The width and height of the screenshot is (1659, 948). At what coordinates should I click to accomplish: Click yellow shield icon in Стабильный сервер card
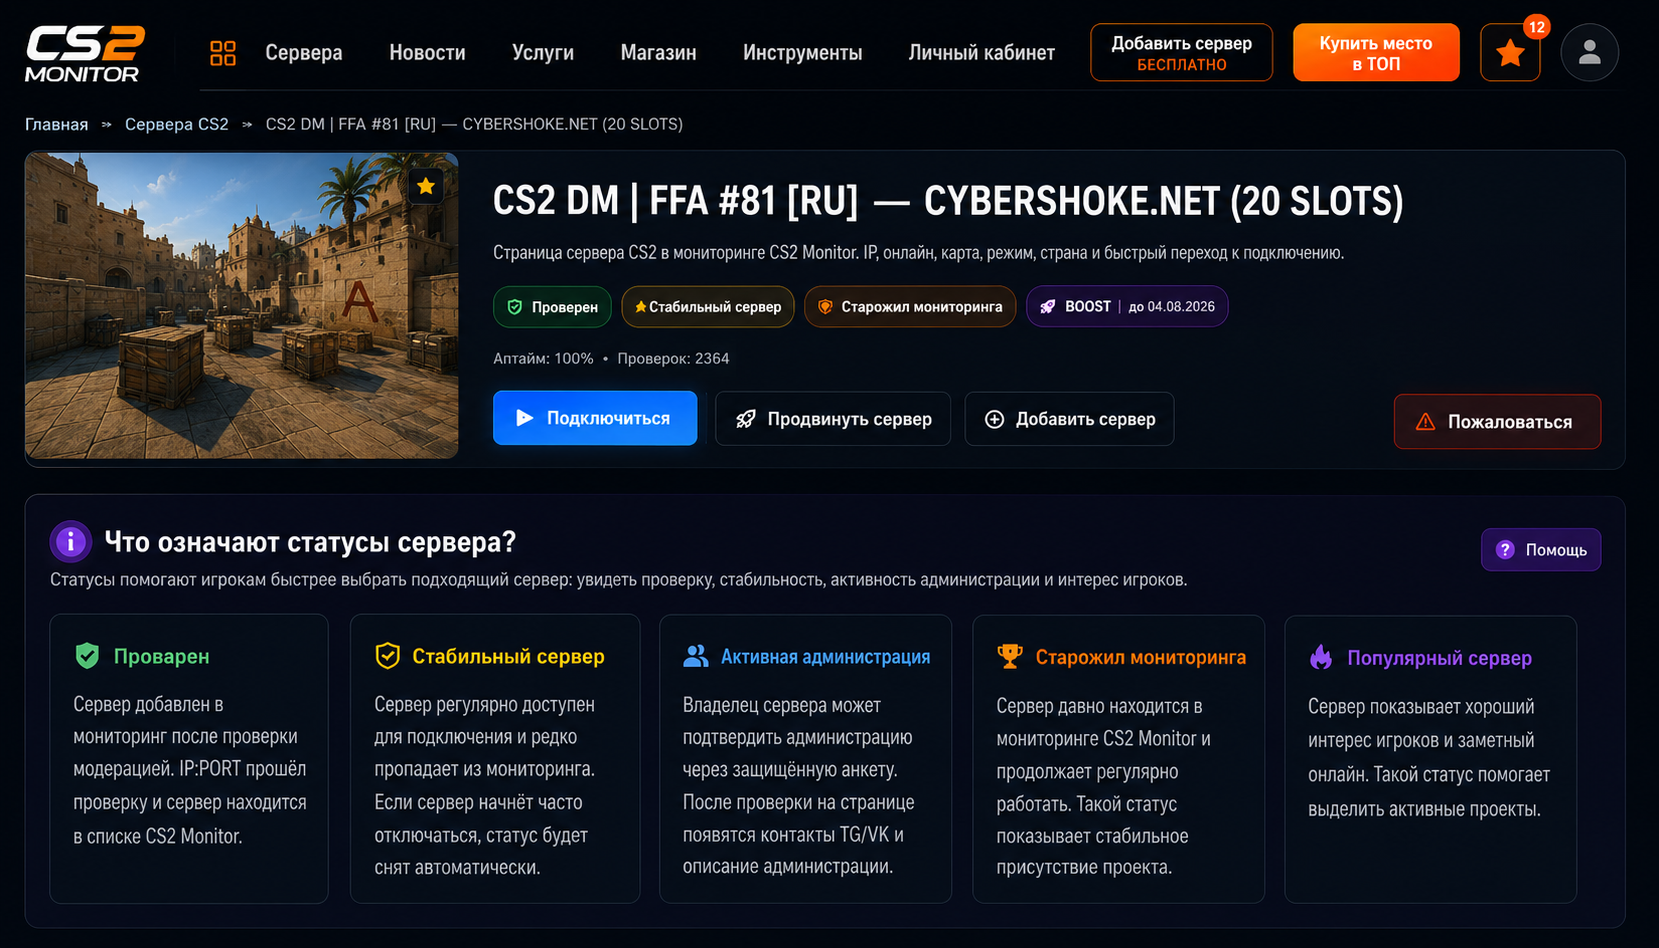[x=387, y=656]
